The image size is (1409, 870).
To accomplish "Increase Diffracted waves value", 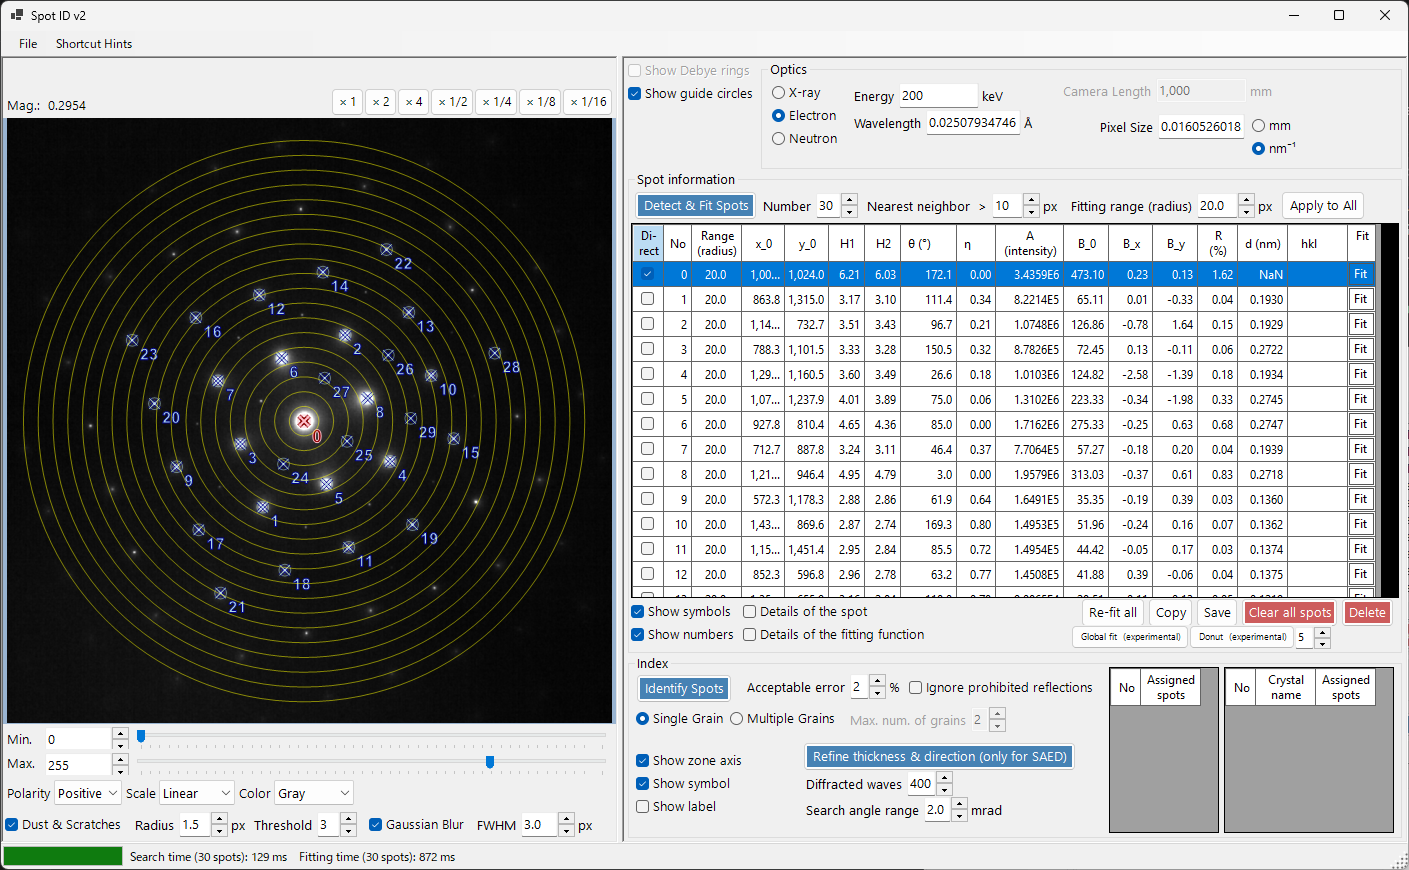I will [x=944, y=778].
